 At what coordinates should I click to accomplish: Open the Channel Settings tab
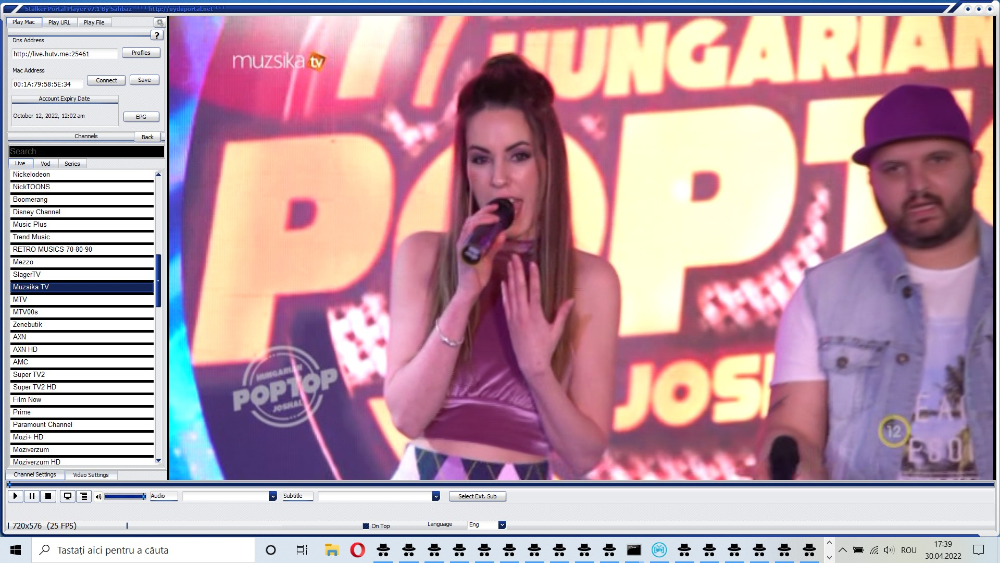pos(35,475)
